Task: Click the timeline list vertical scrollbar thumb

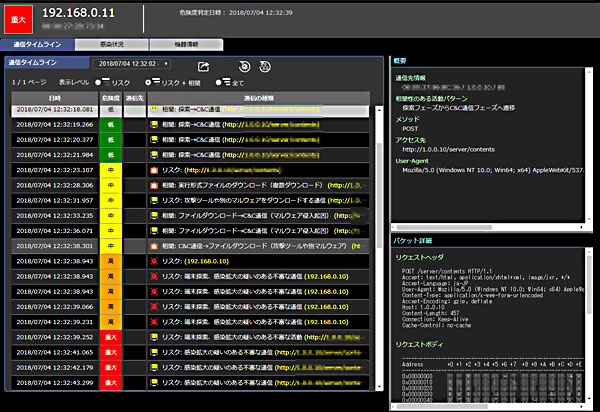Action: (379, 195)
